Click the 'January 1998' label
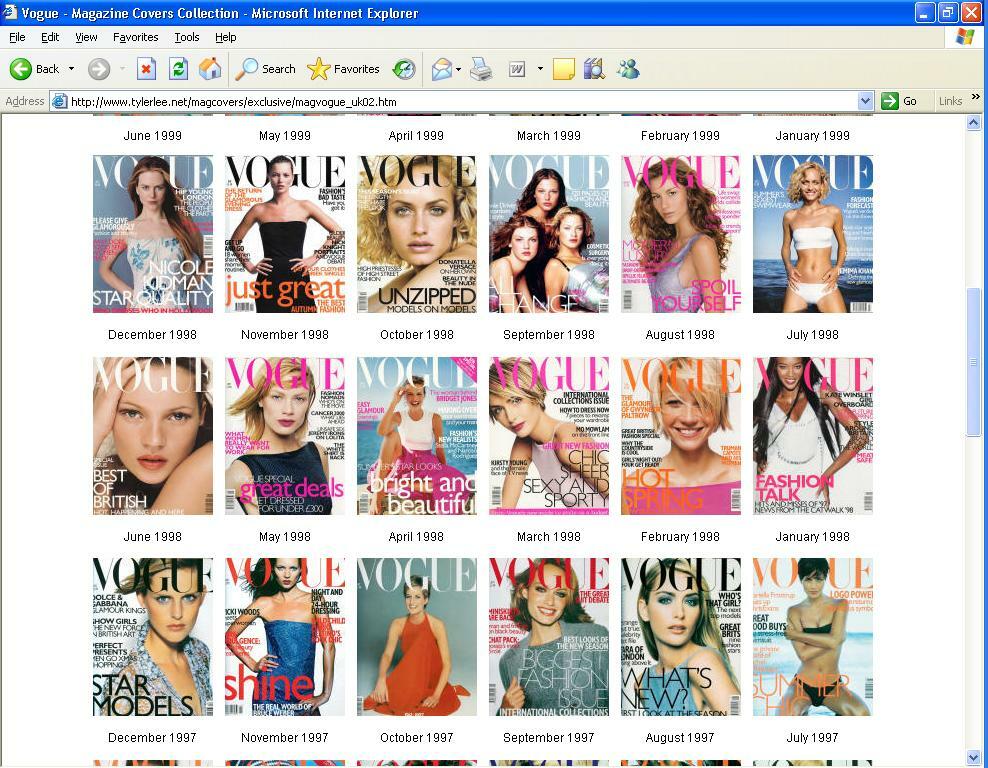This screenshot has width=988, height=768. pyautogui.click(x=813, y=536)
